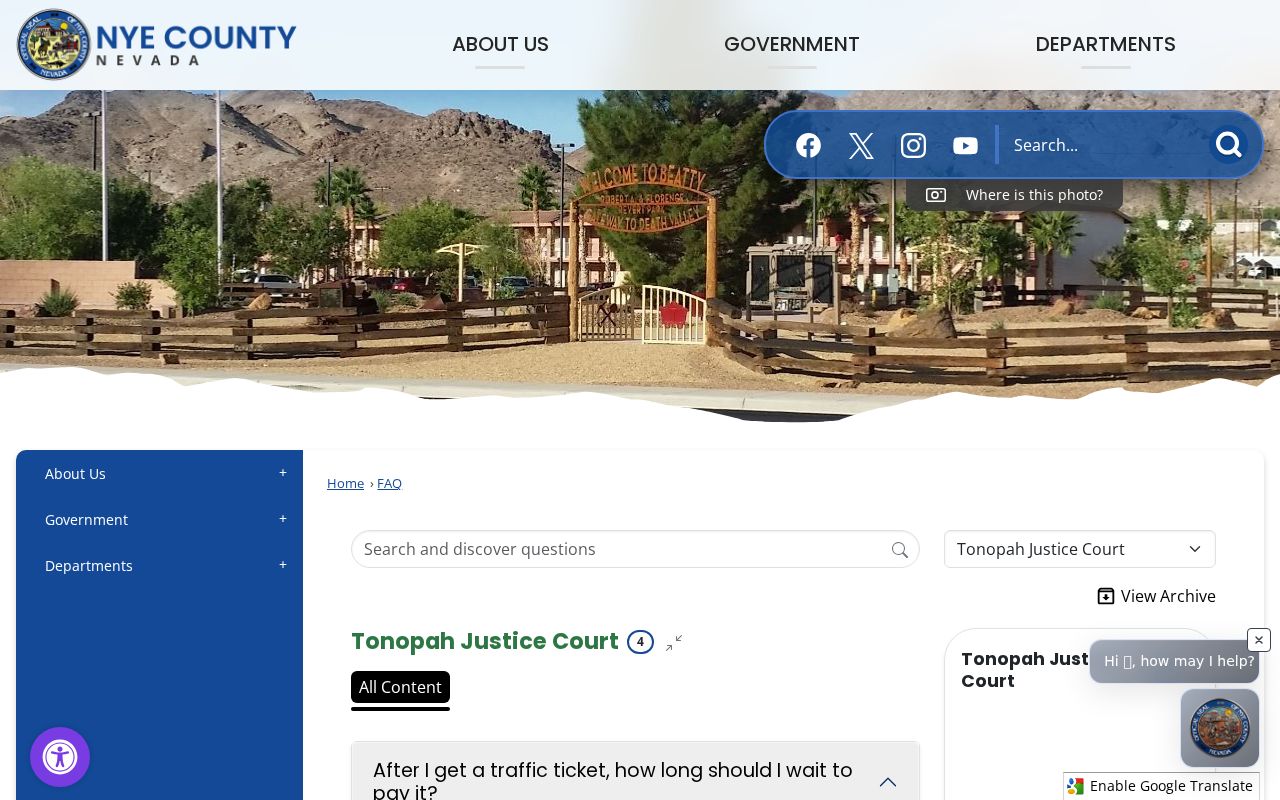1280x800 pixels.
Task: Follow the Home breadcrumb link
Action: (345, 483)
